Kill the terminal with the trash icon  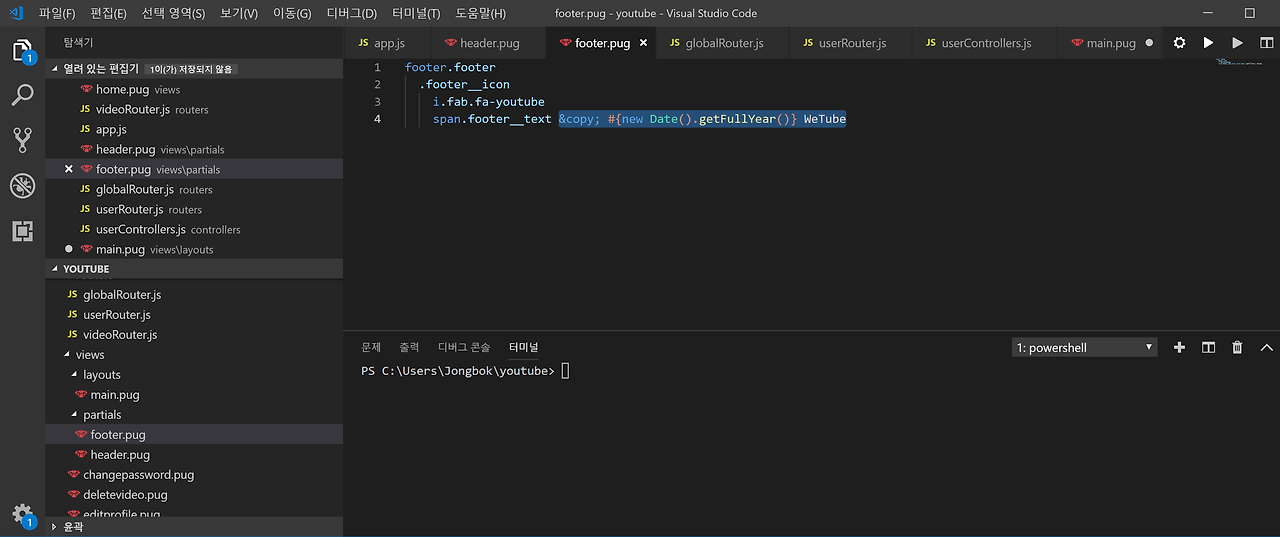point(1237,347)
